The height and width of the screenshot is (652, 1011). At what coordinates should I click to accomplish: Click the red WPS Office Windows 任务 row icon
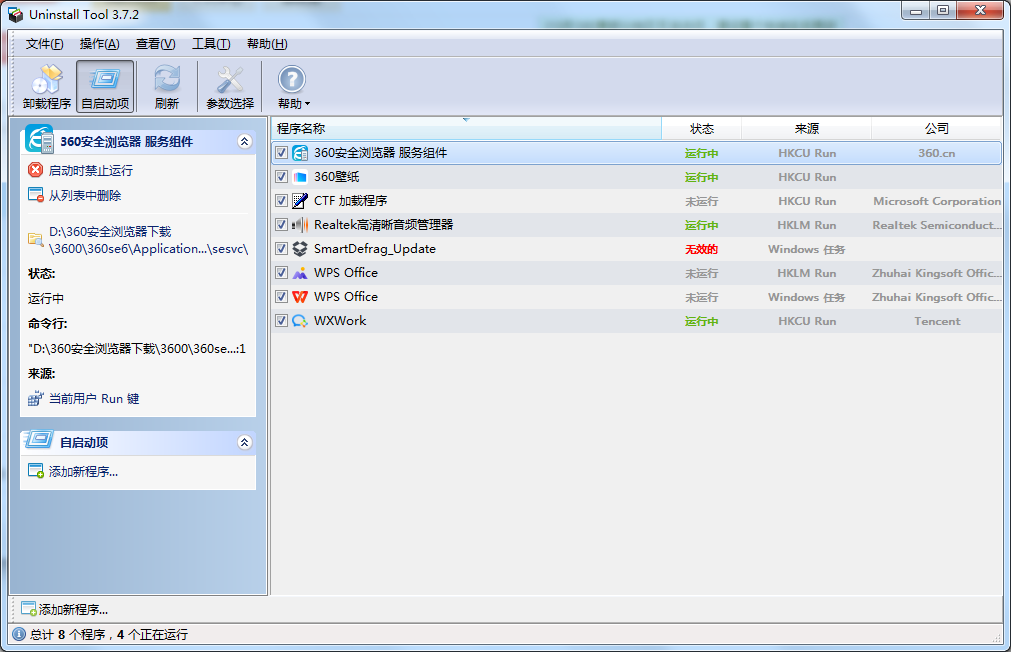(x=300, y=297)
